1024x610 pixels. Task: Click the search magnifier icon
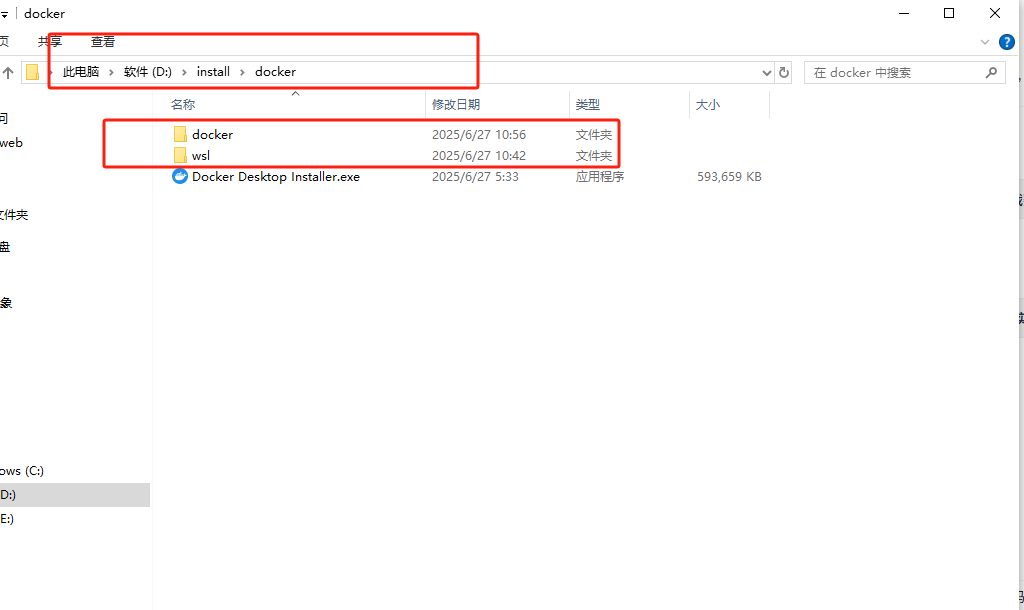click(991, 72)
